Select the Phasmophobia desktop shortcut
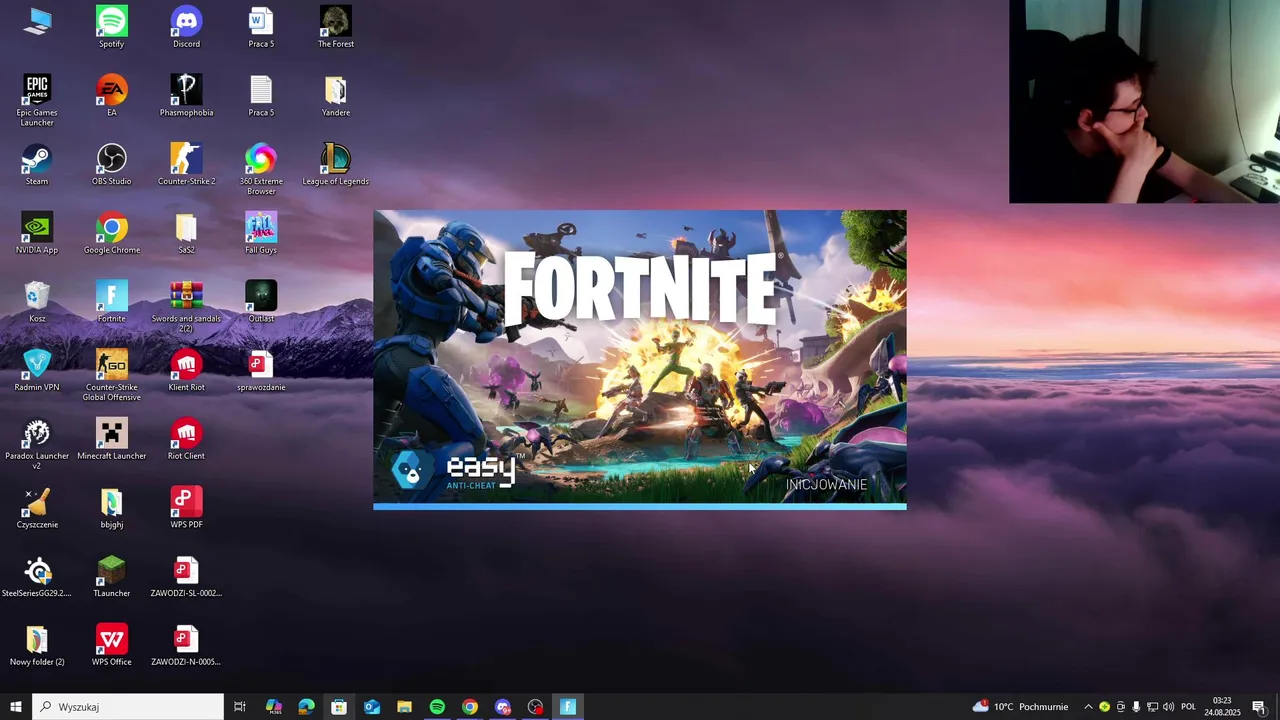 tap(186, 96)
